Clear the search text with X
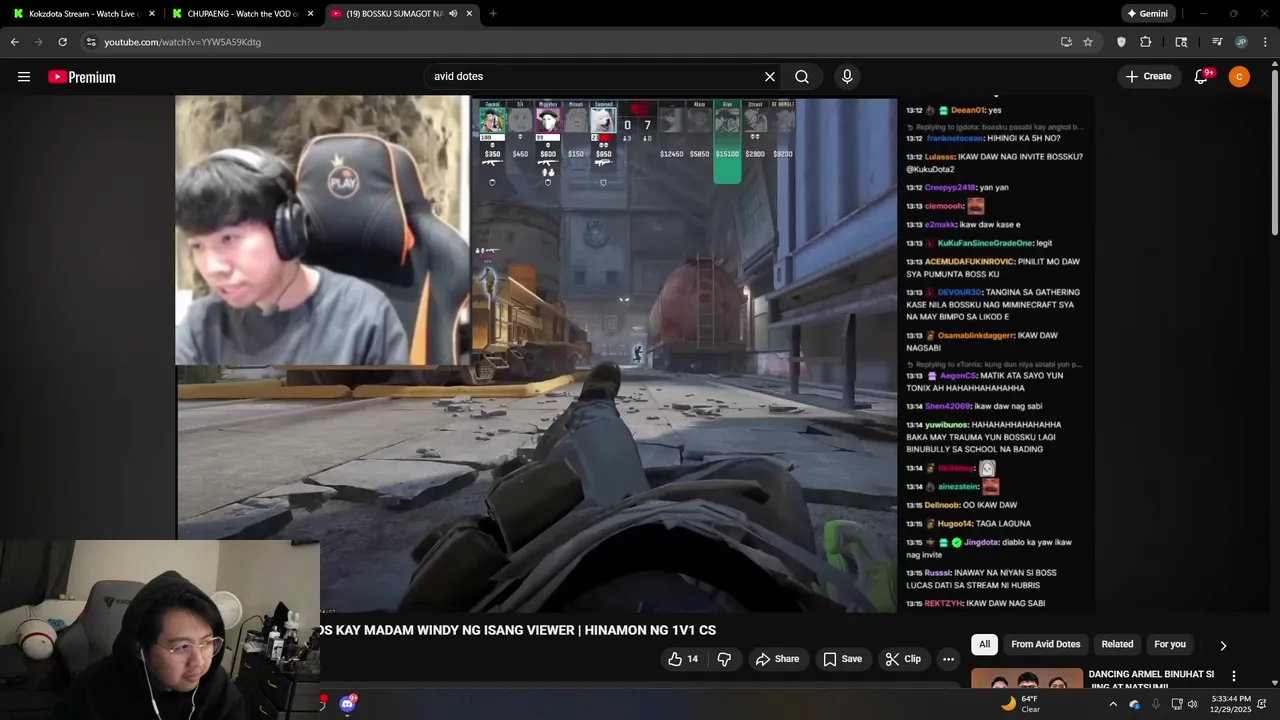 pos(770,77)
